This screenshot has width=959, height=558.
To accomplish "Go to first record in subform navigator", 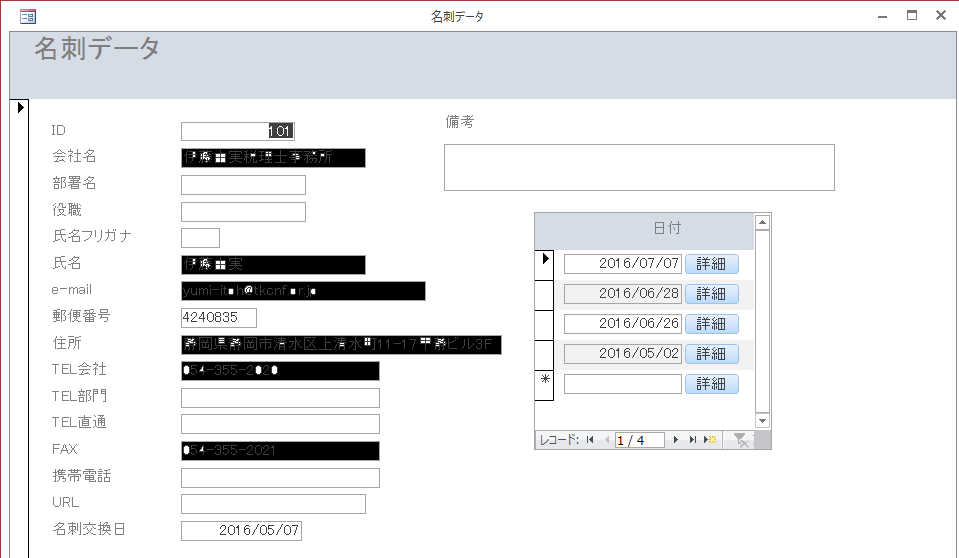I will [590, 440].
